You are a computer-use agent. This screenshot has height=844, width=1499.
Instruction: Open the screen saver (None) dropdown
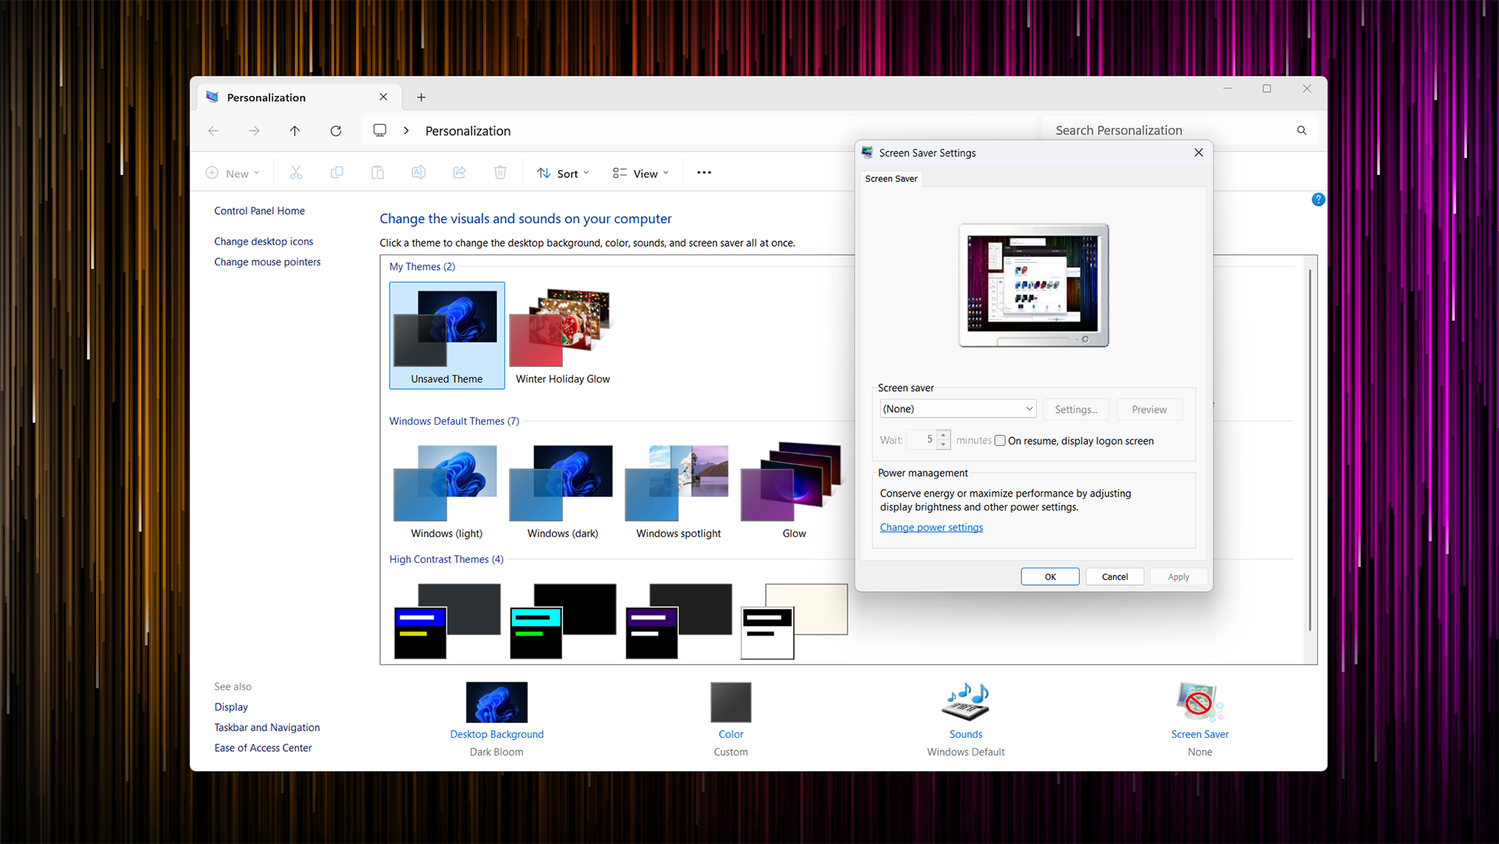click(958, 409)
